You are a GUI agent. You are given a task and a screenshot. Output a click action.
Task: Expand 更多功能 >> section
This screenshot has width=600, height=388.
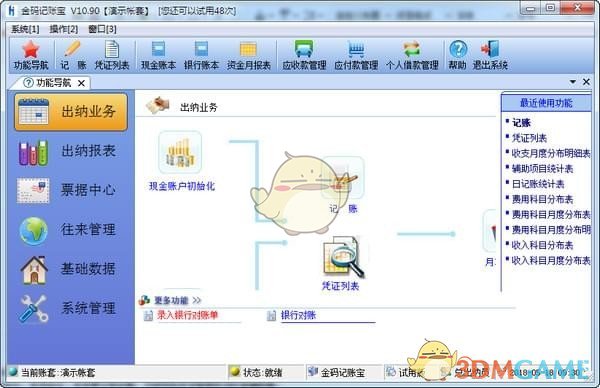(x=178, y=301)
